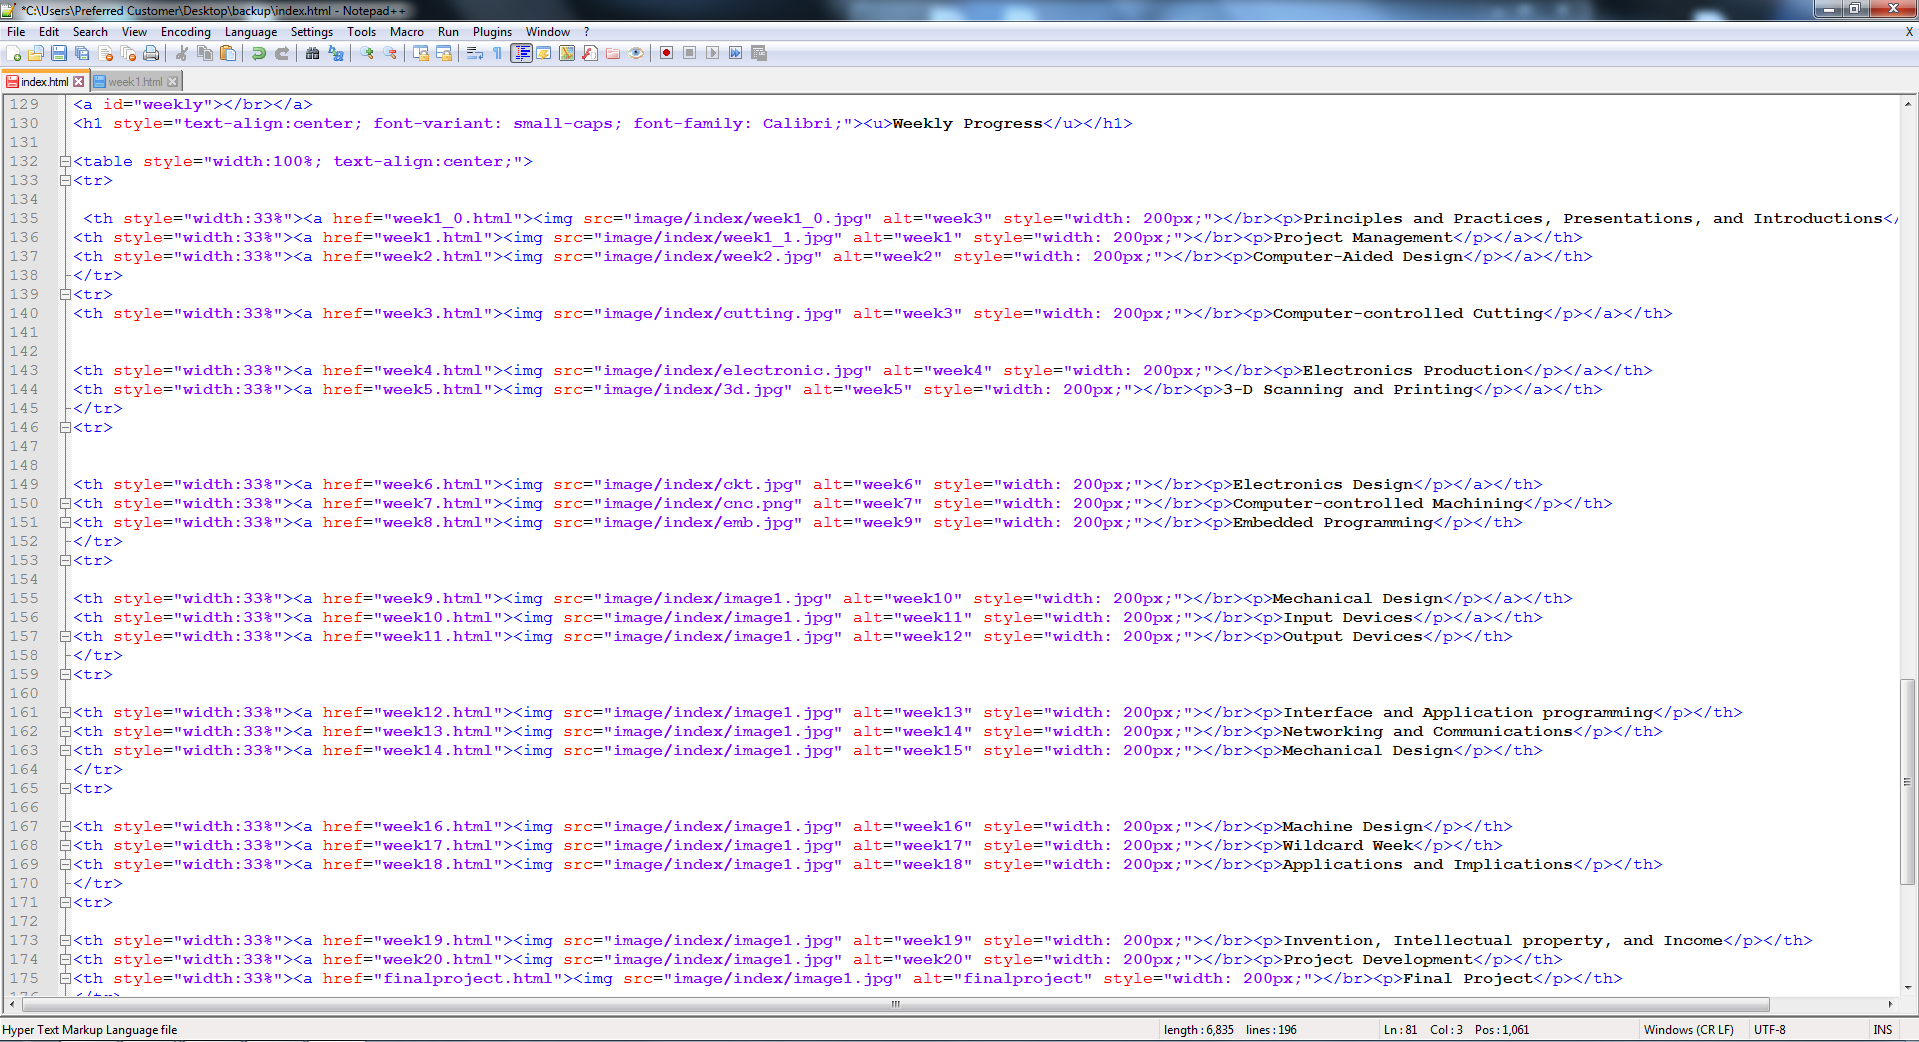Collapse the fold marker on line 161
The width and height of the screenshot is (1919, 1042).
click(x=65, y=712)
